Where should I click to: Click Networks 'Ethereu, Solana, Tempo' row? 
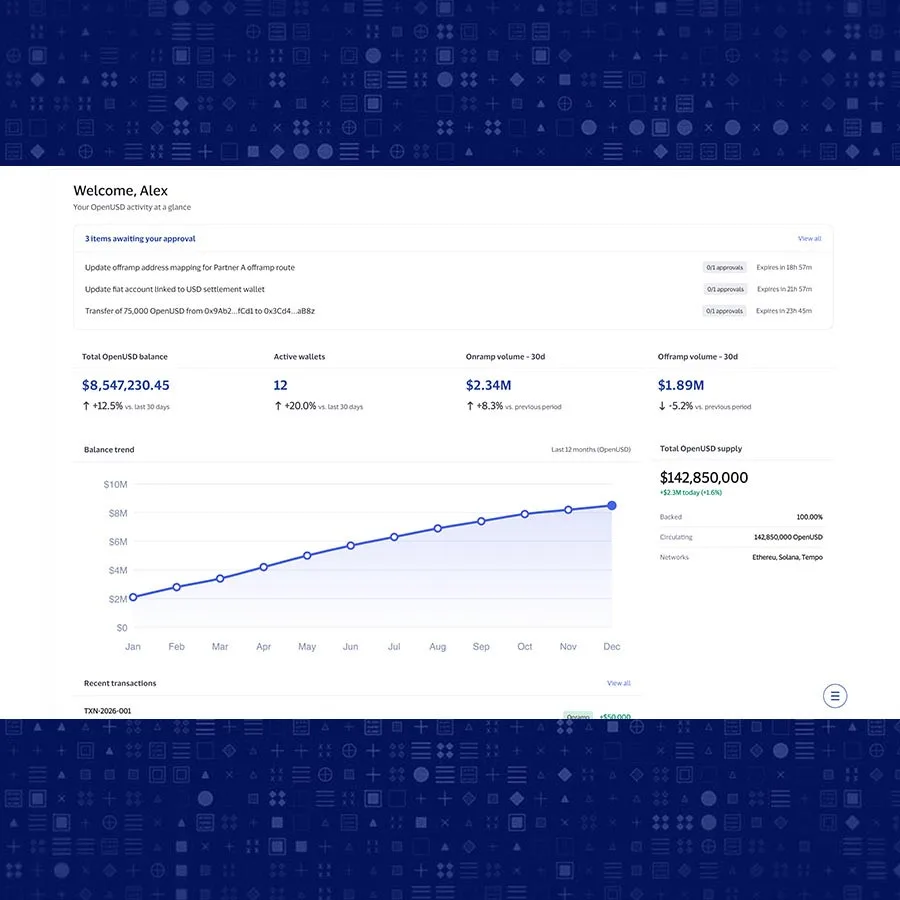point(741,557)
